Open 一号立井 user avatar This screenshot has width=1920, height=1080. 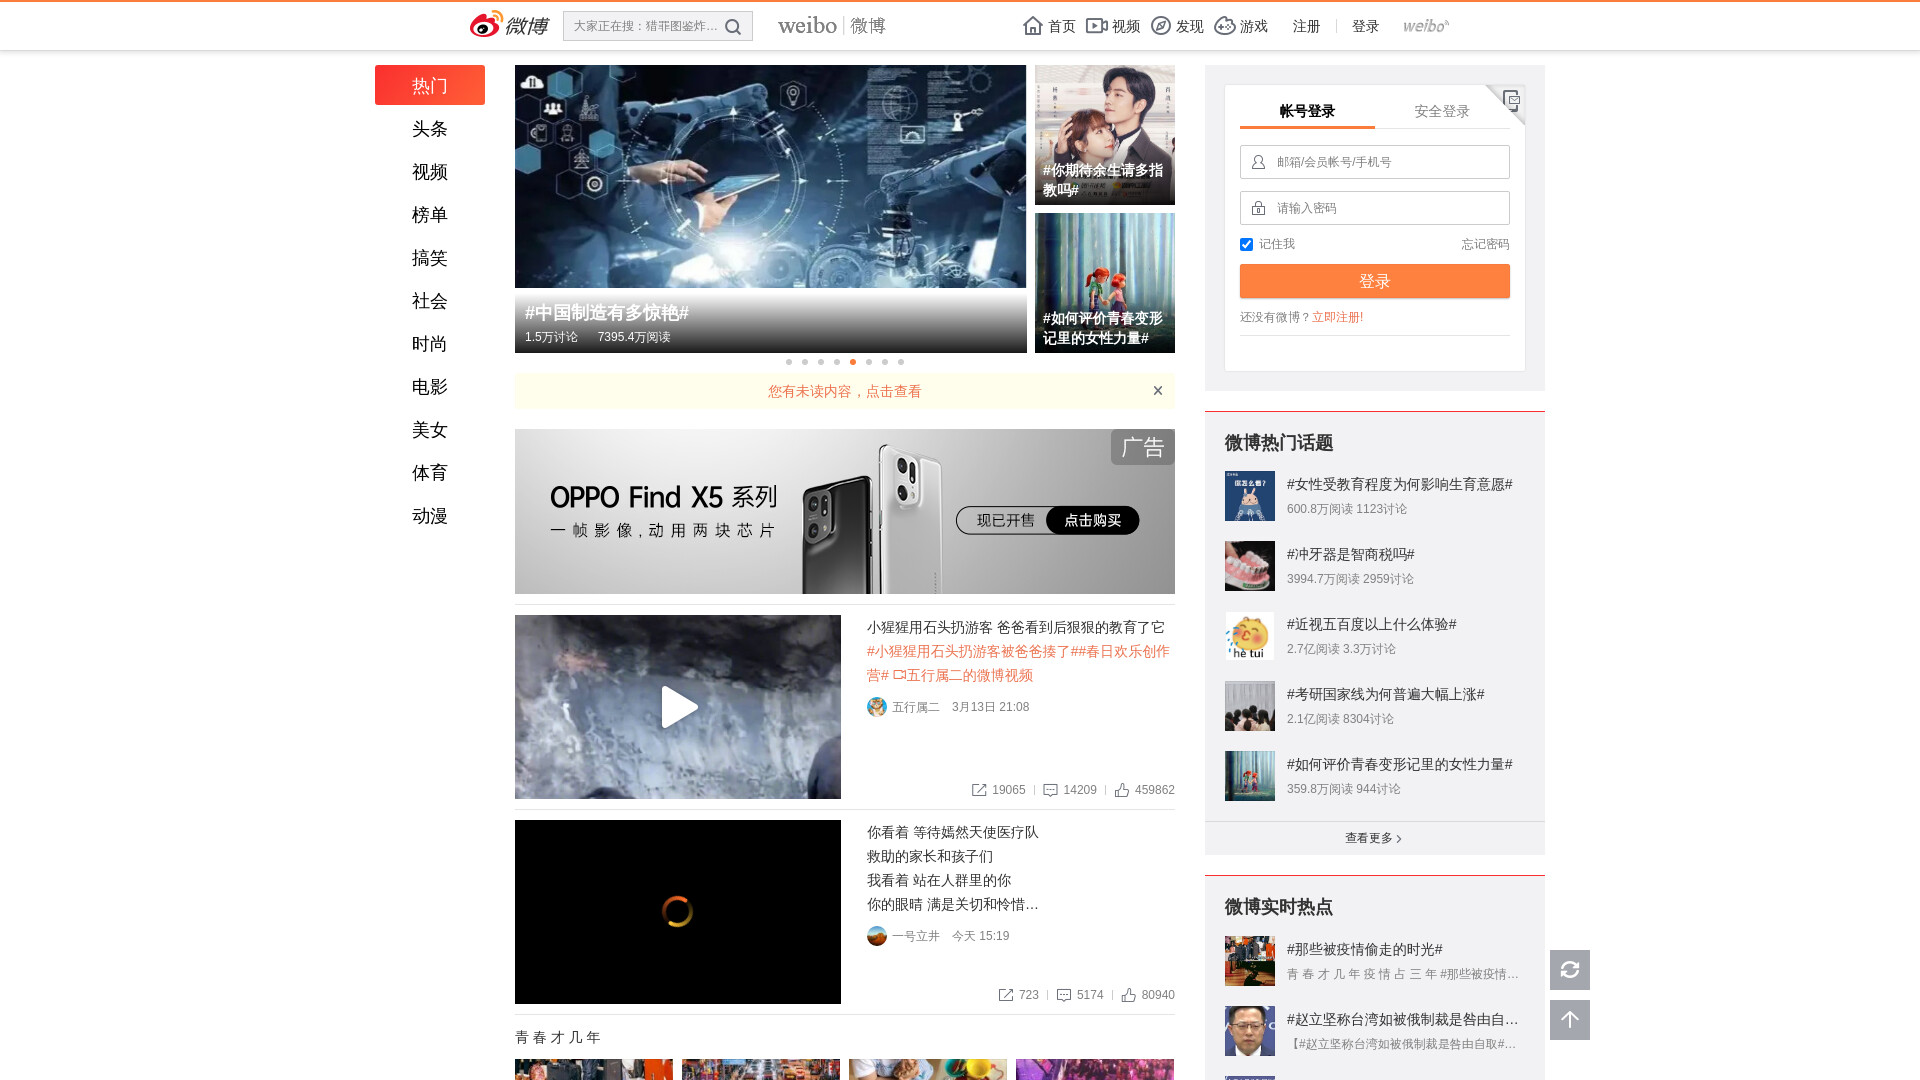coord(877,936)
